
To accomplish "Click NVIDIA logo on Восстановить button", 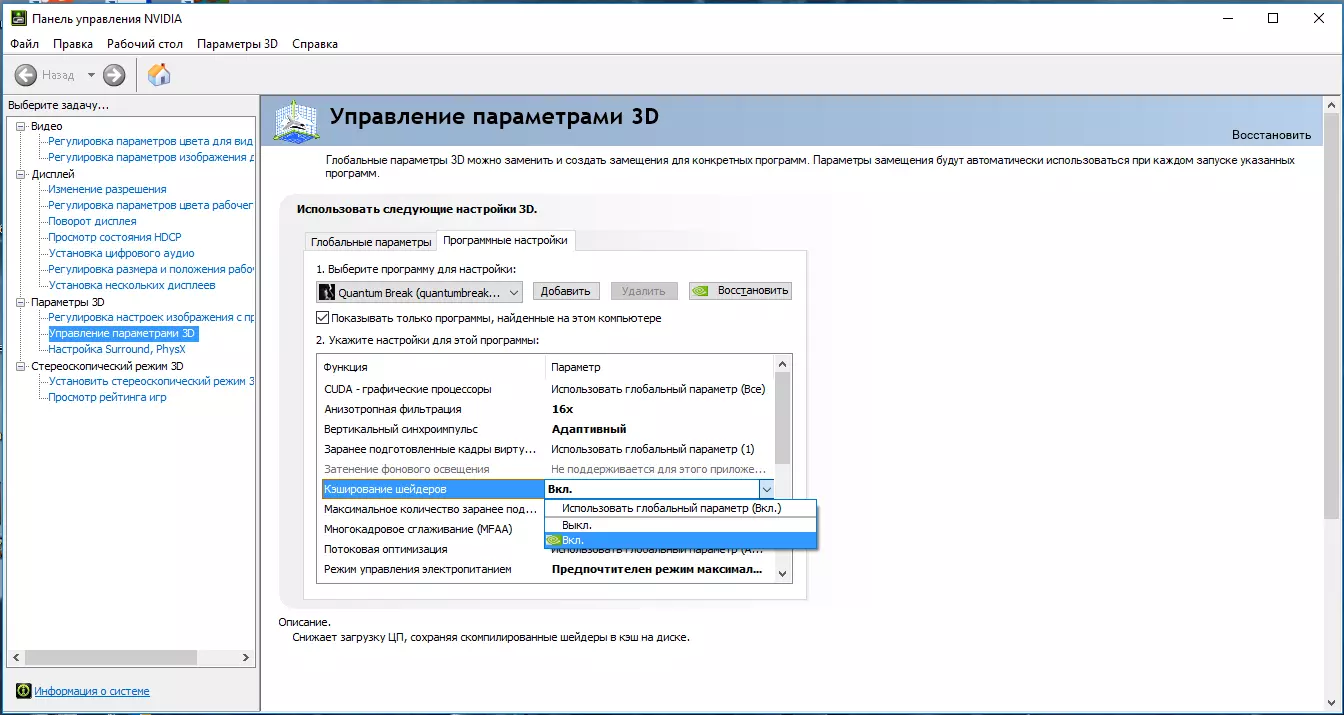I will tap(702, 291).
